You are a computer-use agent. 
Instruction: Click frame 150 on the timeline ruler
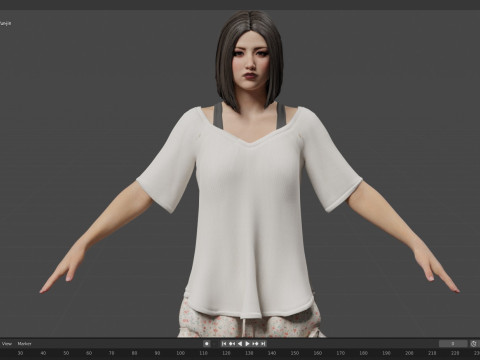[295, 353]
